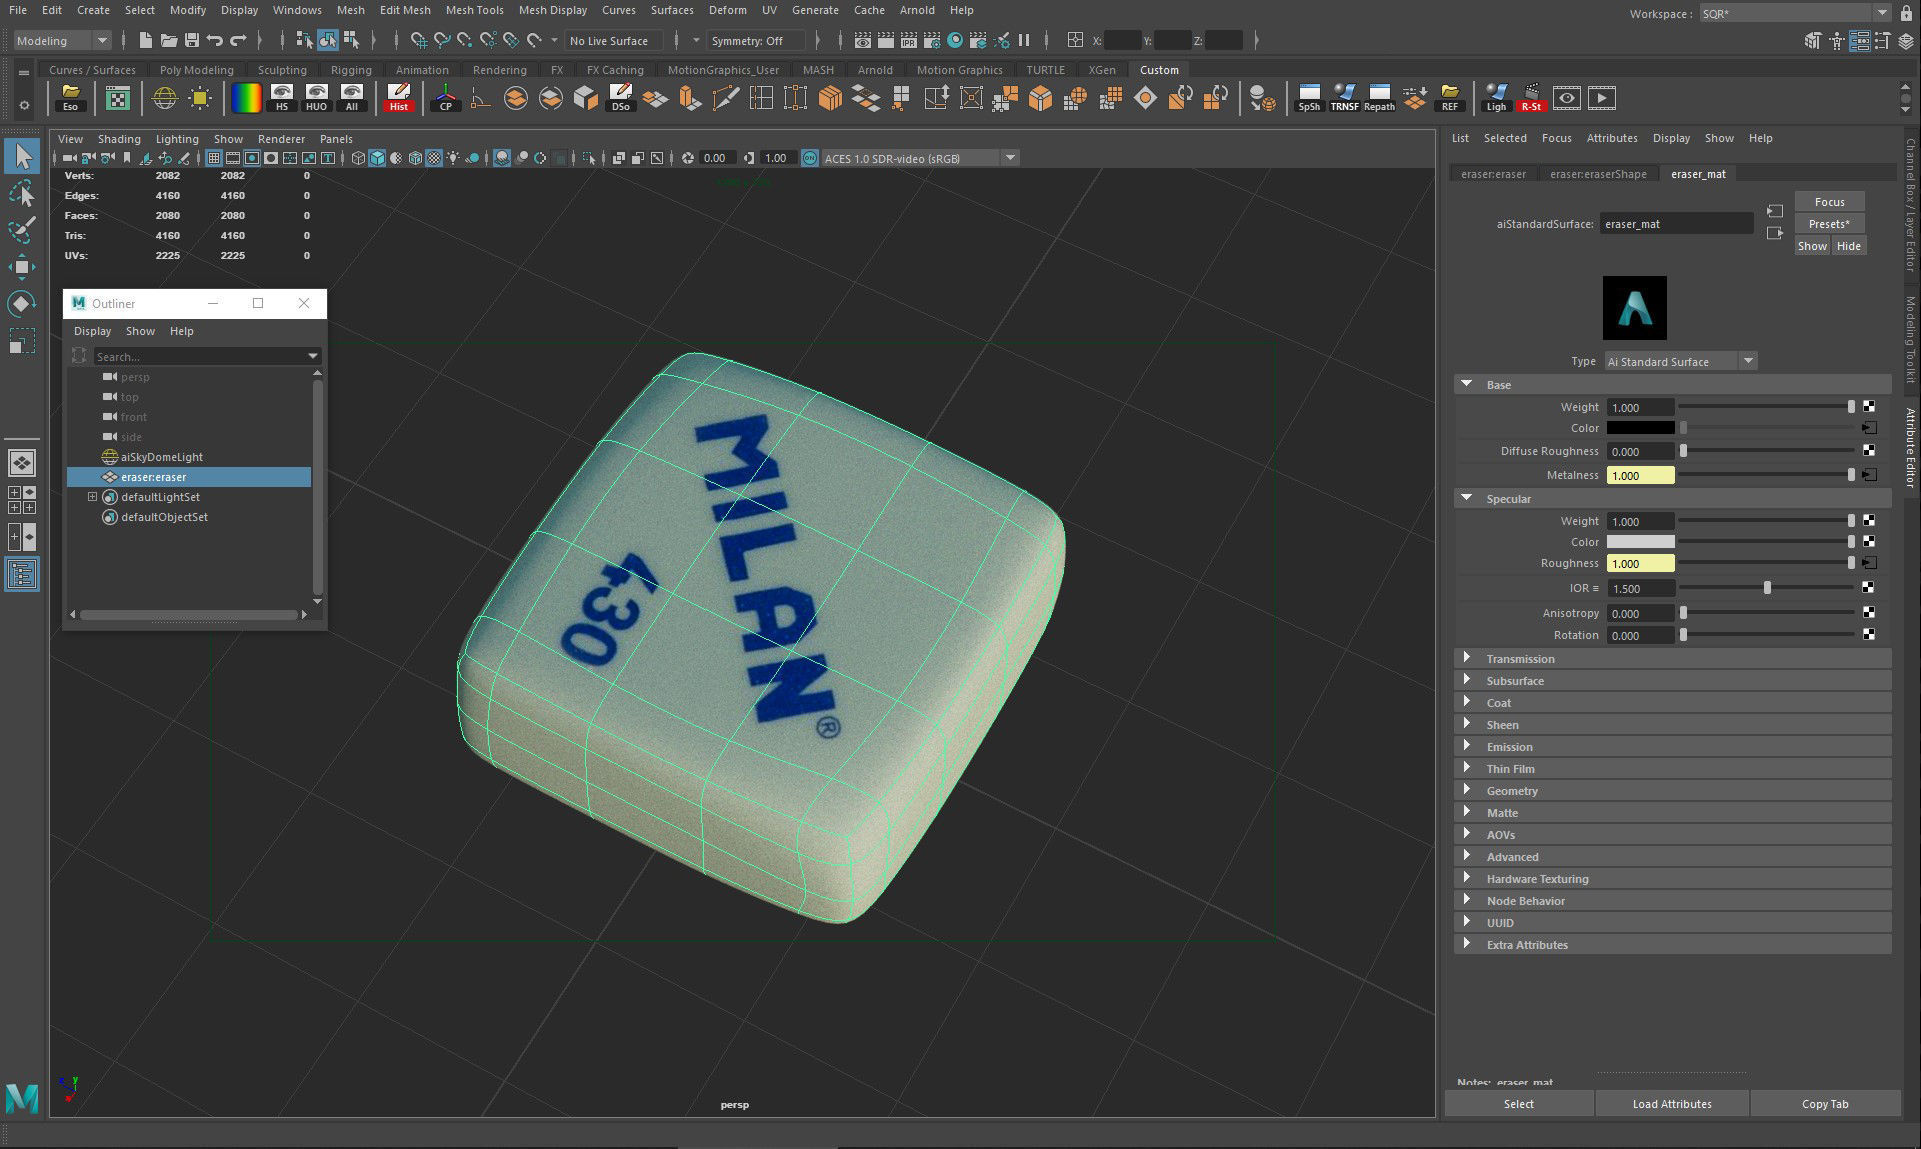Collapse the Specular section
1921x1149 pixels.
(1467, 498)
